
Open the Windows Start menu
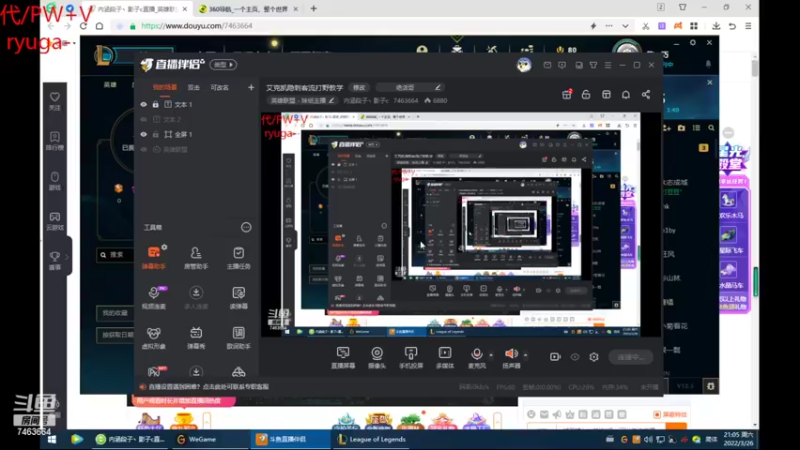(52, 439)
